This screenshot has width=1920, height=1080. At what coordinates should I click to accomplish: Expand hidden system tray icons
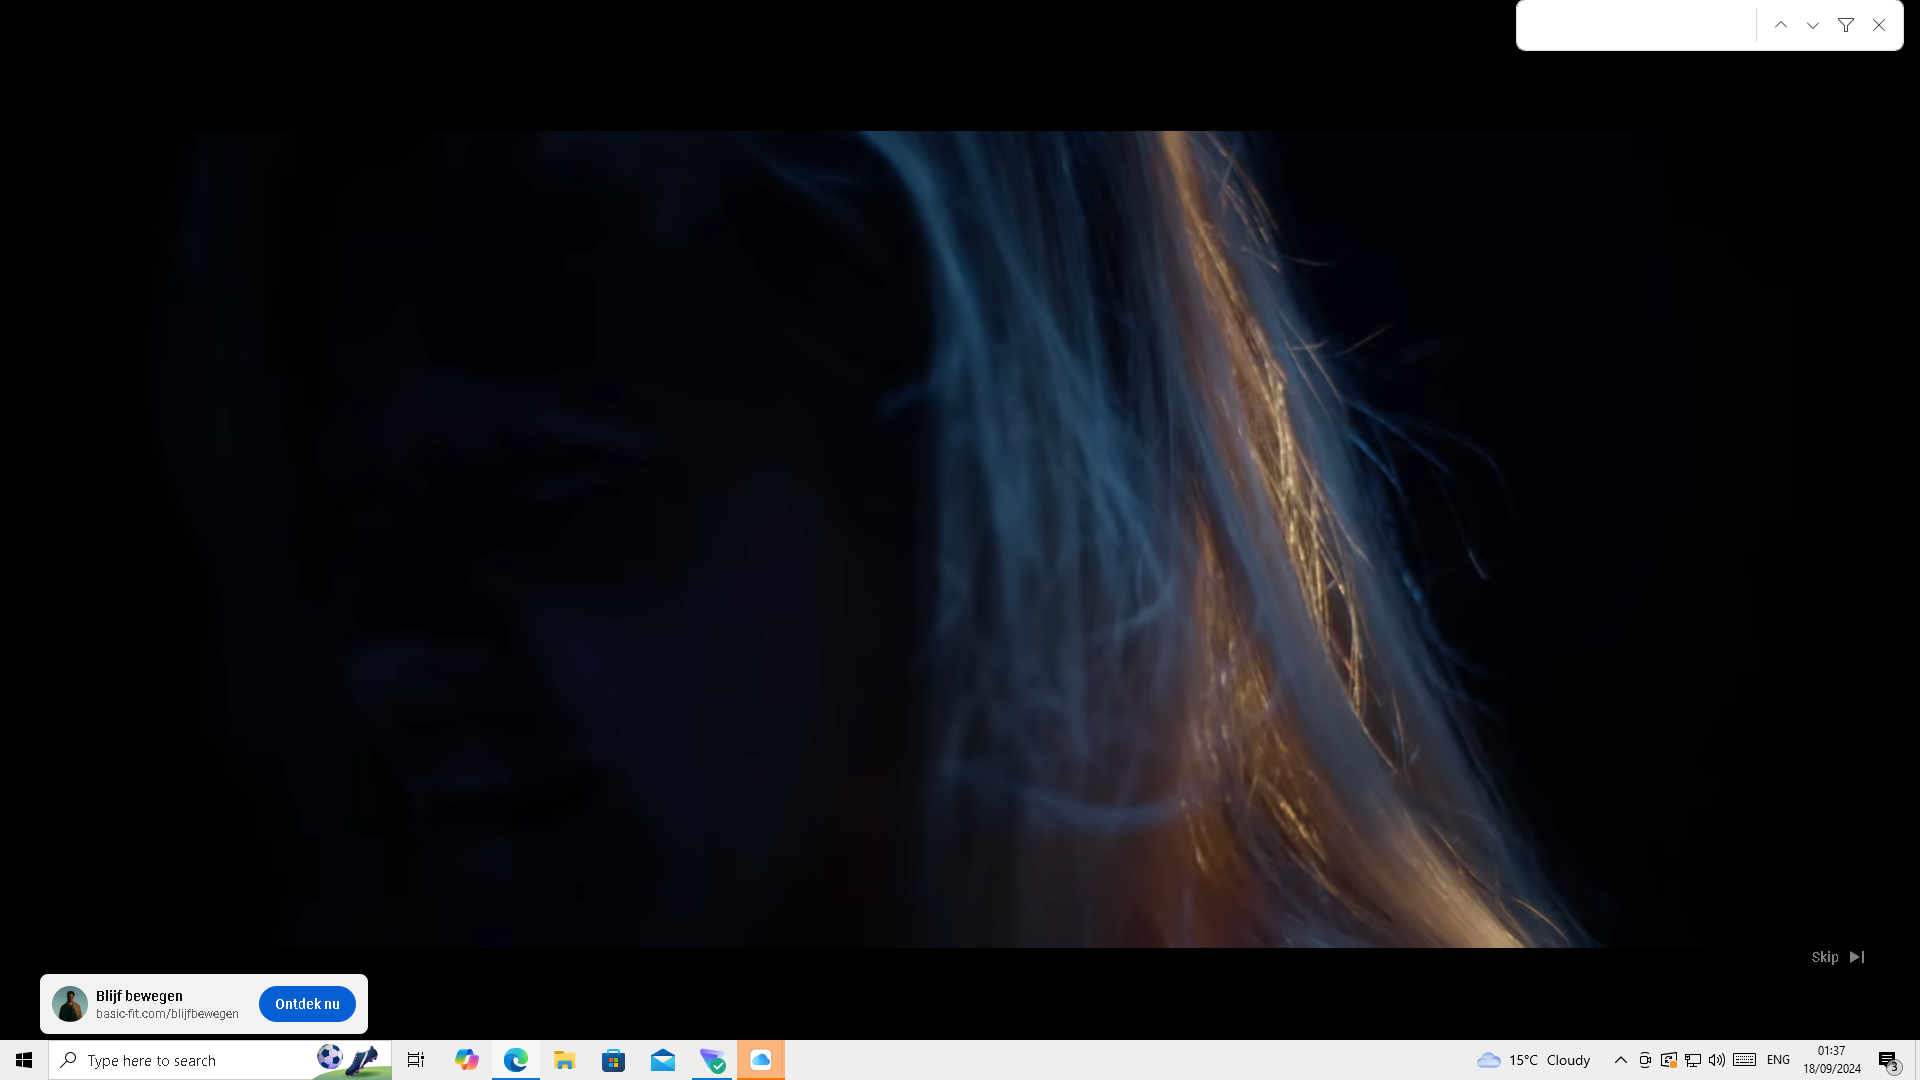[x=1621, y=1060]
